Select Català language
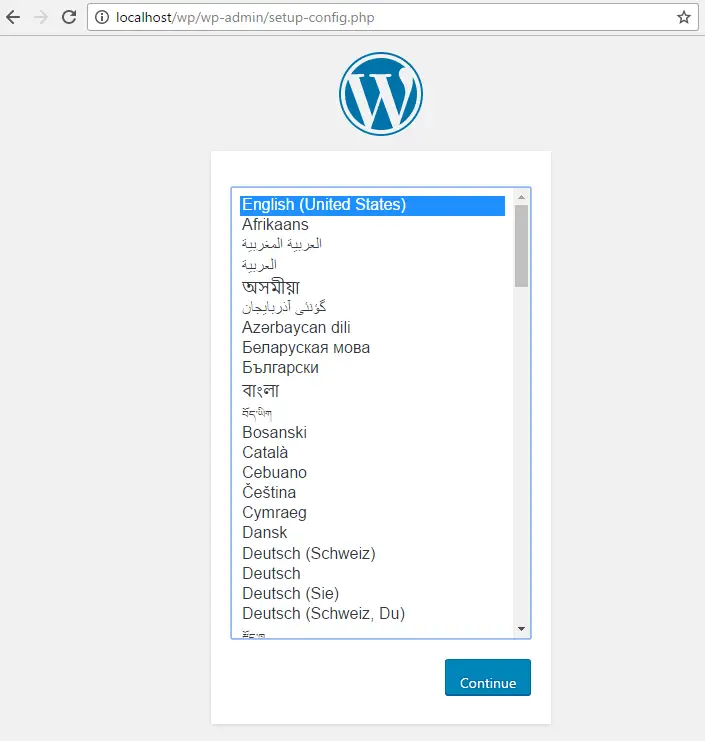Image resolution: width=705 pixels, height=741 pixels. pyautogui.click(x=372, y=453)
